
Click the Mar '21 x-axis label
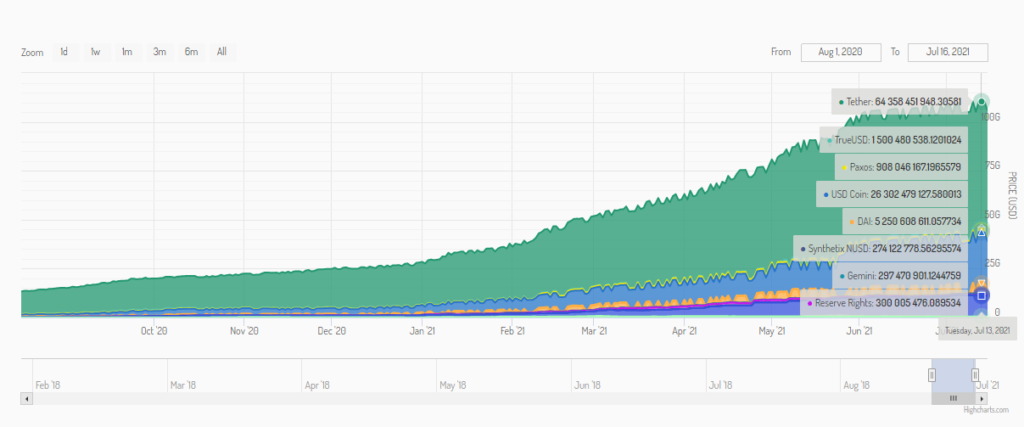(x=594, y=331)
